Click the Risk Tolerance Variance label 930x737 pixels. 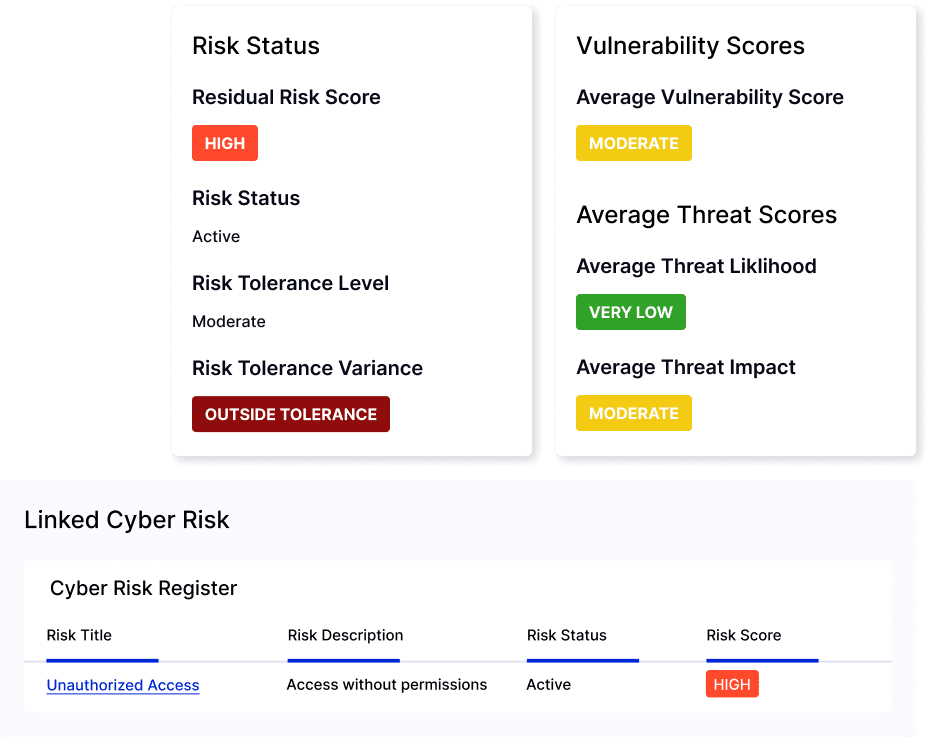coord(307,368)
